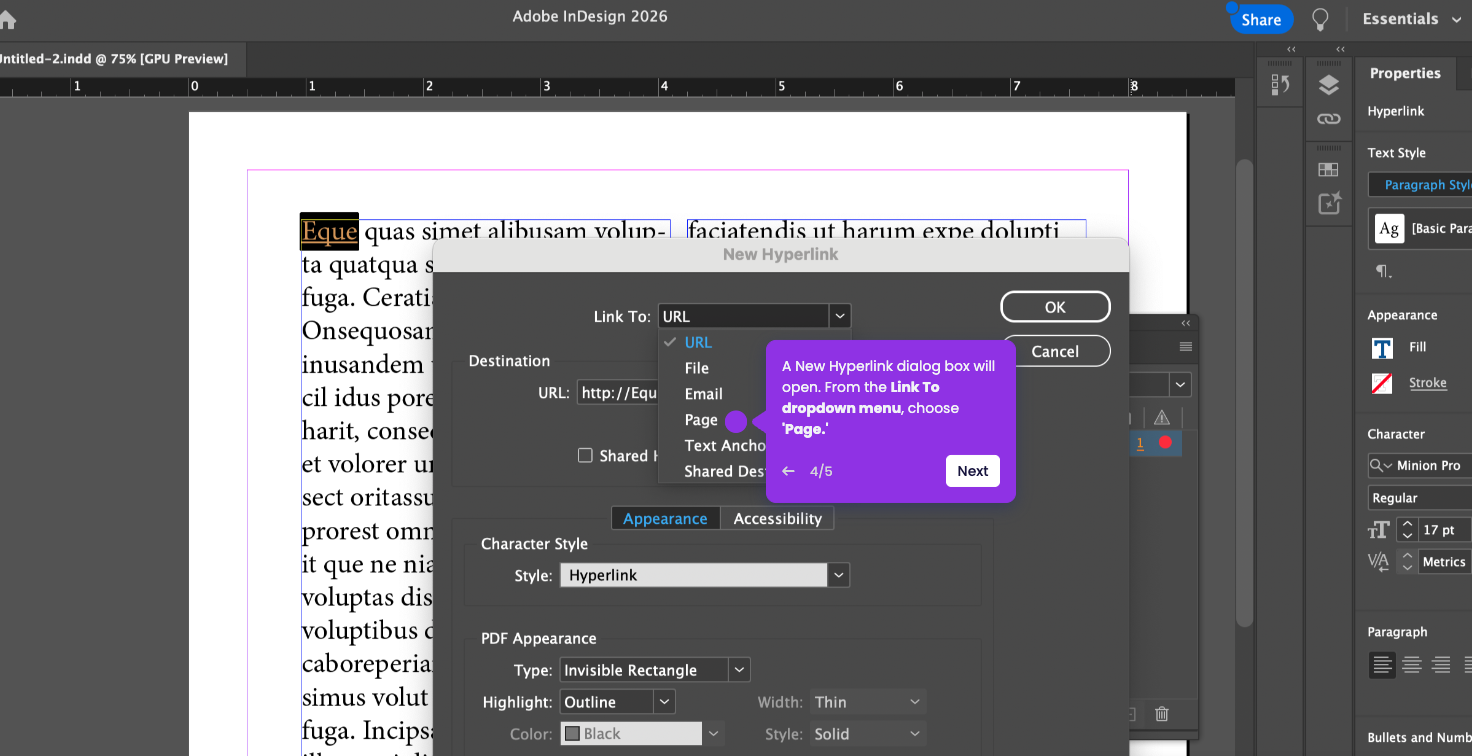Expand the Link To dropdown arrow
Viewport: 1472px width, 756px height.
pos(840,316)
